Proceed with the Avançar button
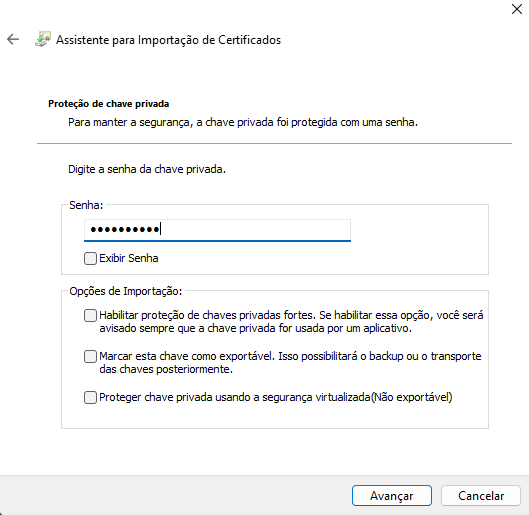 click(392, 495)
